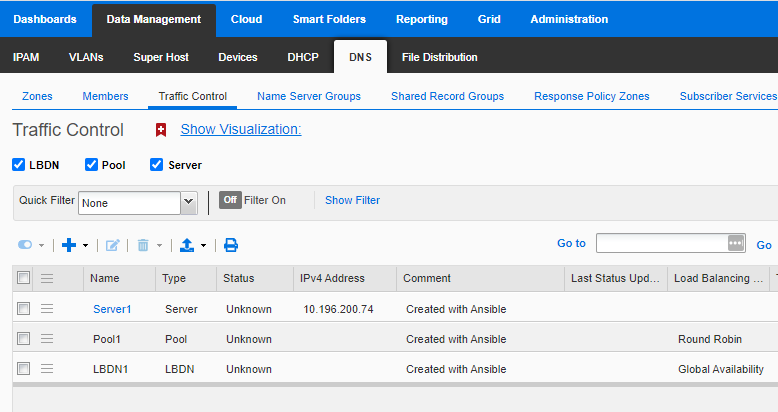This screenshot has width=778, height=412.
Task: Click the red bookmark icon beside Traffic Control
Action: point(160,130)
